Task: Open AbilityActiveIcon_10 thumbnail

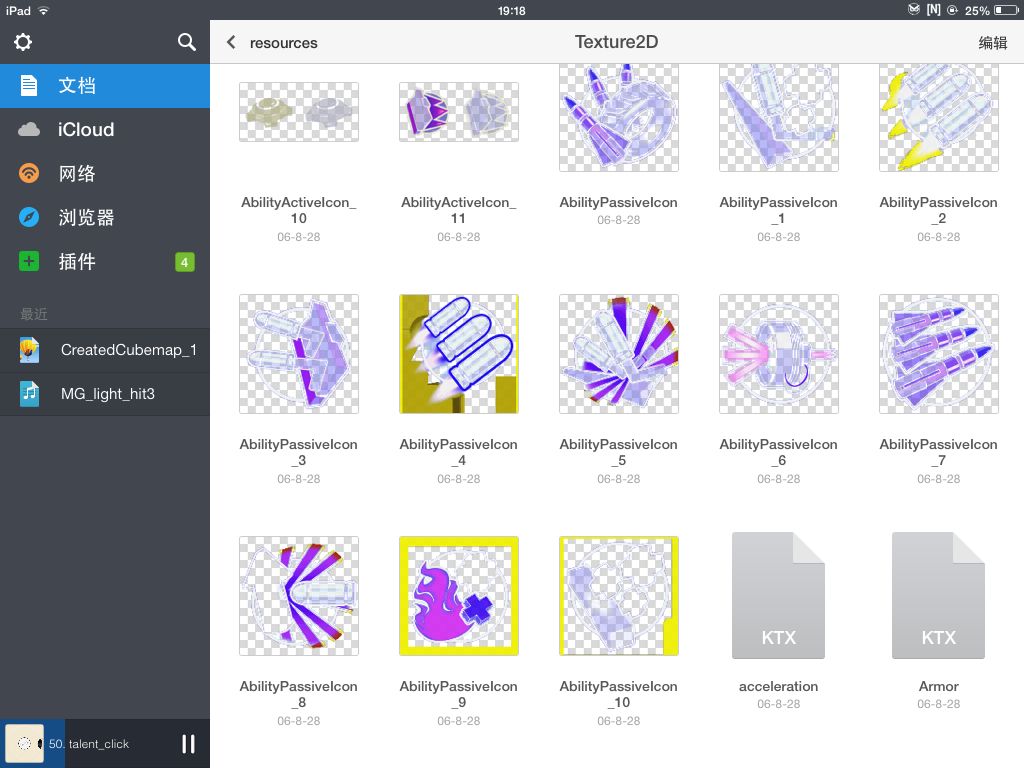Action: (x=298, y=112)
